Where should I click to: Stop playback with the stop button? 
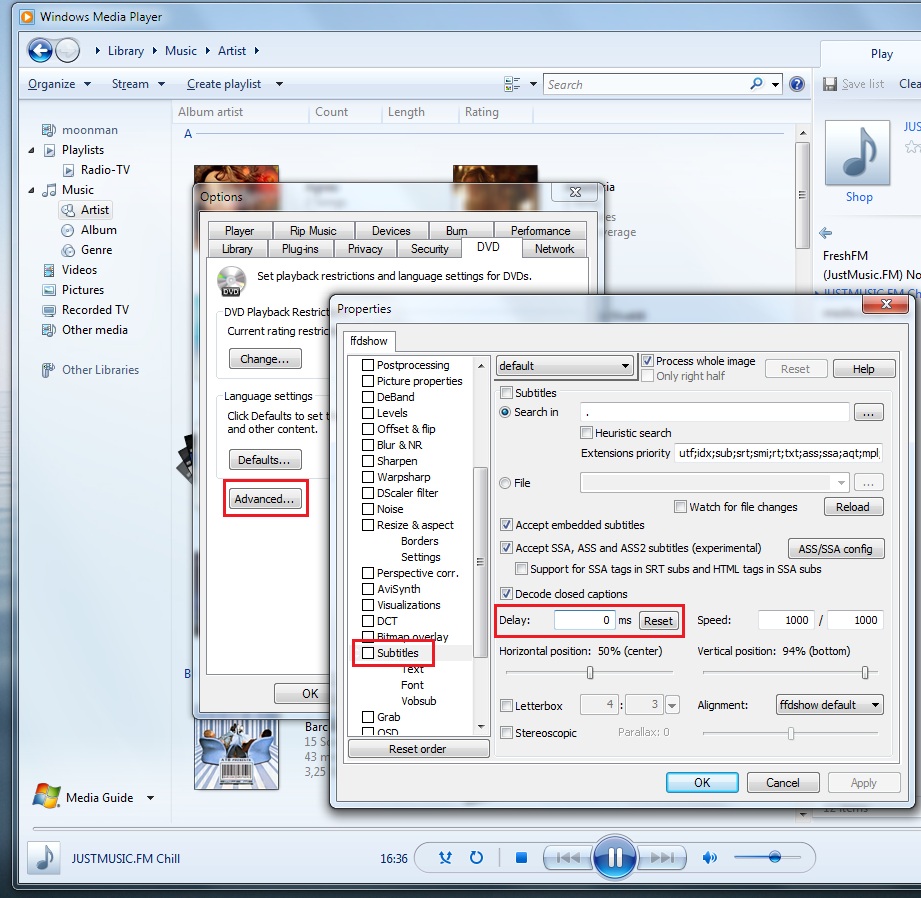(521, 858)
